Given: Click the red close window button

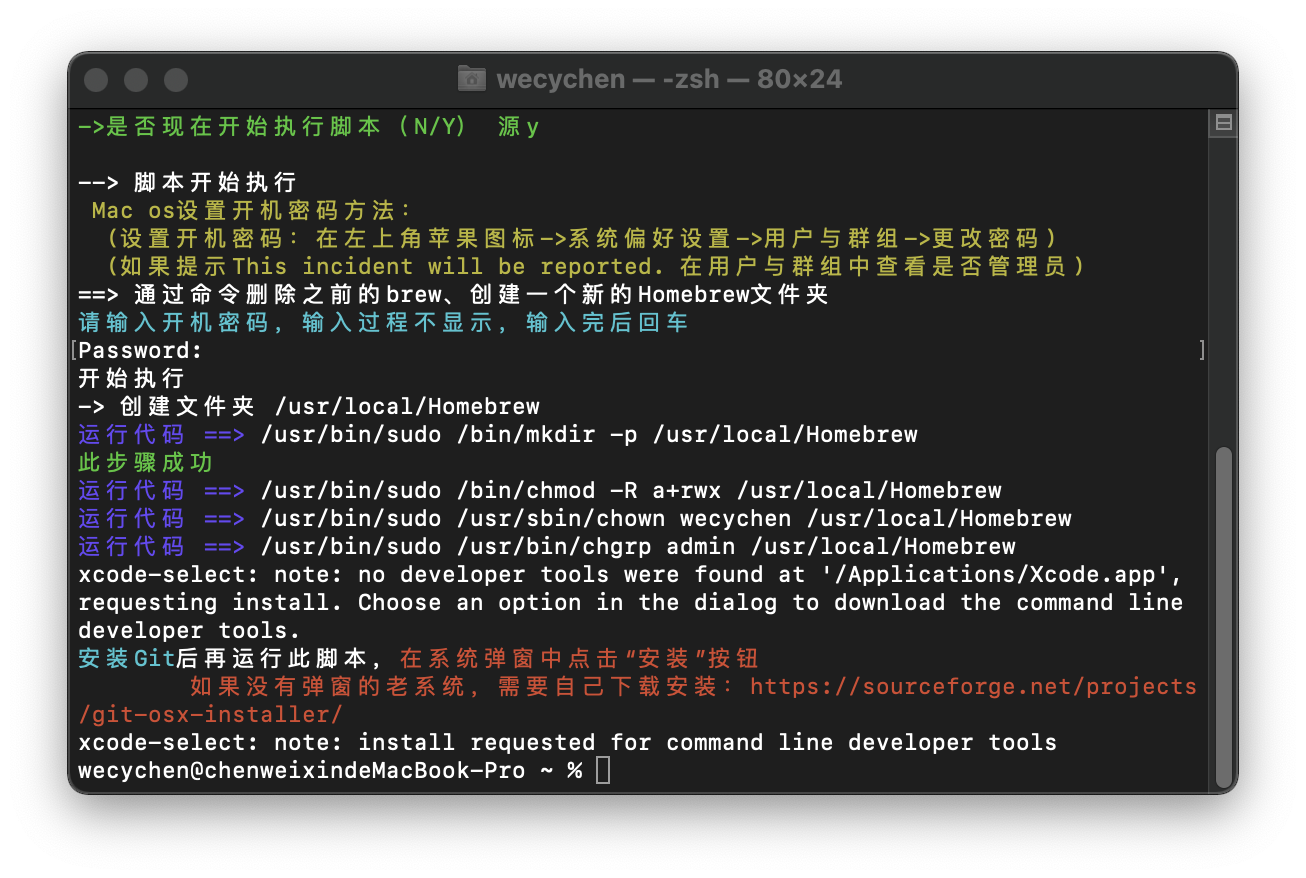Looking at the screenshot, I should tap(96, 80).
